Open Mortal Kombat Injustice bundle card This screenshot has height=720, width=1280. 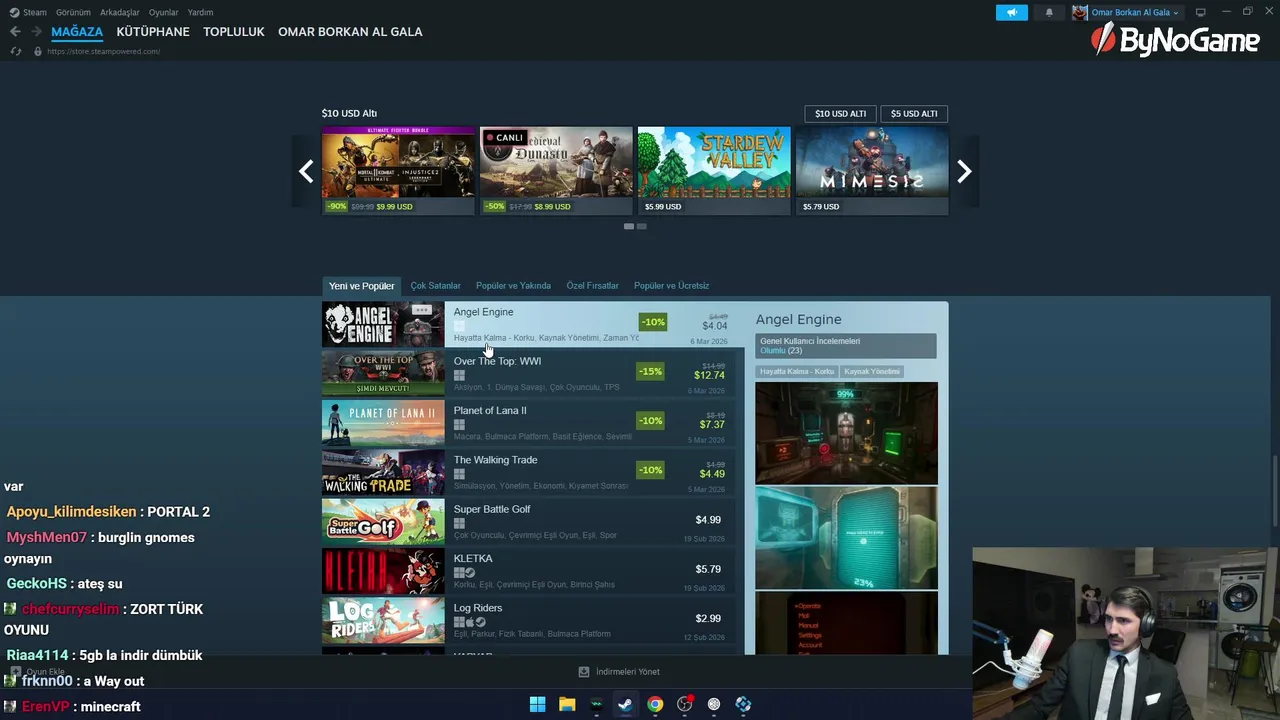[x=398, y=171]
